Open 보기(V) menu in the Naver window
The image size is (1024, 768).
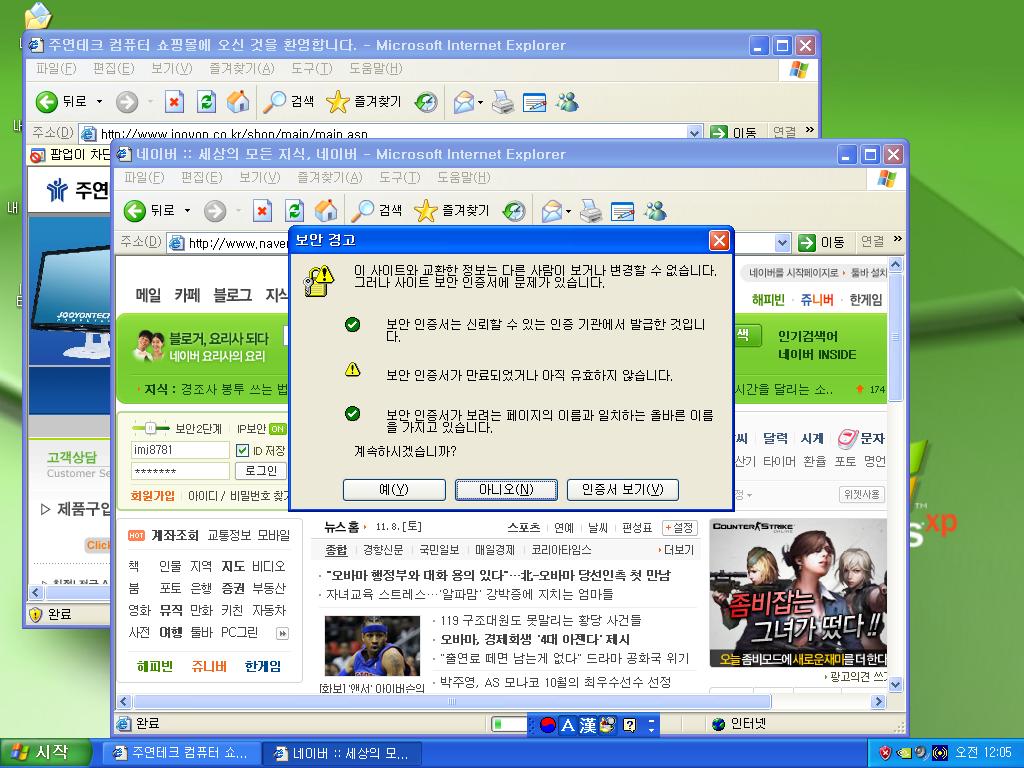point(259,178)
